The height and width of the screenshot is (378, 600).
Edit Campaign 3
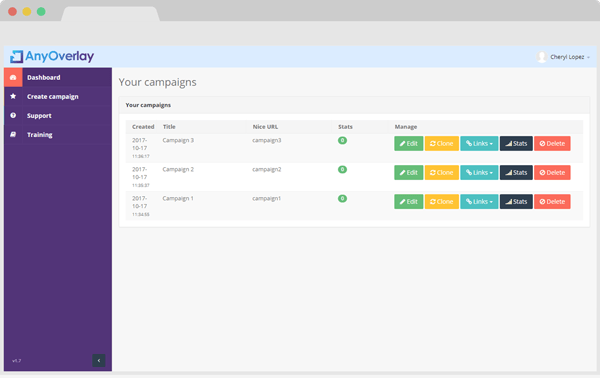tap(409, 143)
